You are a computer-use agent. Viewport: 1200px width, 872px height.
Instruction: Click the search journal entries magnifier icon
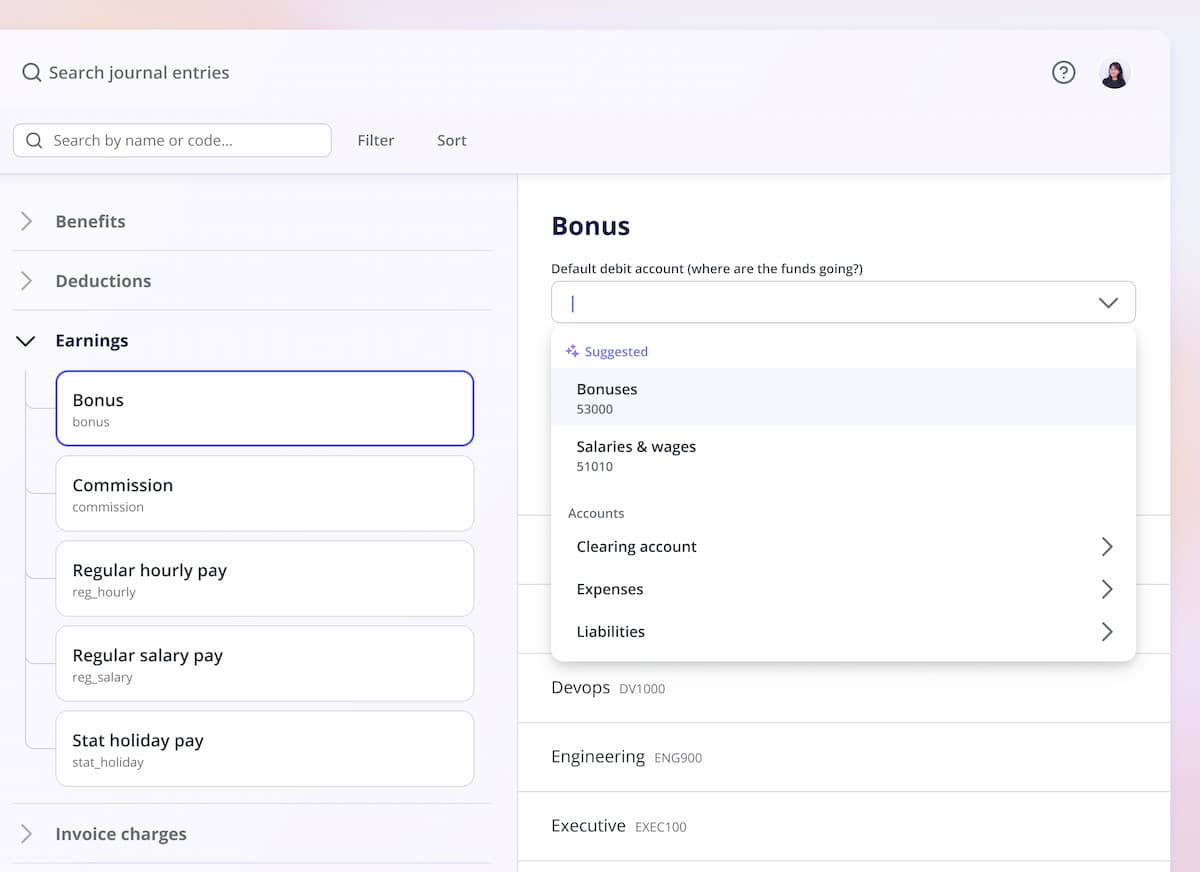(32, 72)
